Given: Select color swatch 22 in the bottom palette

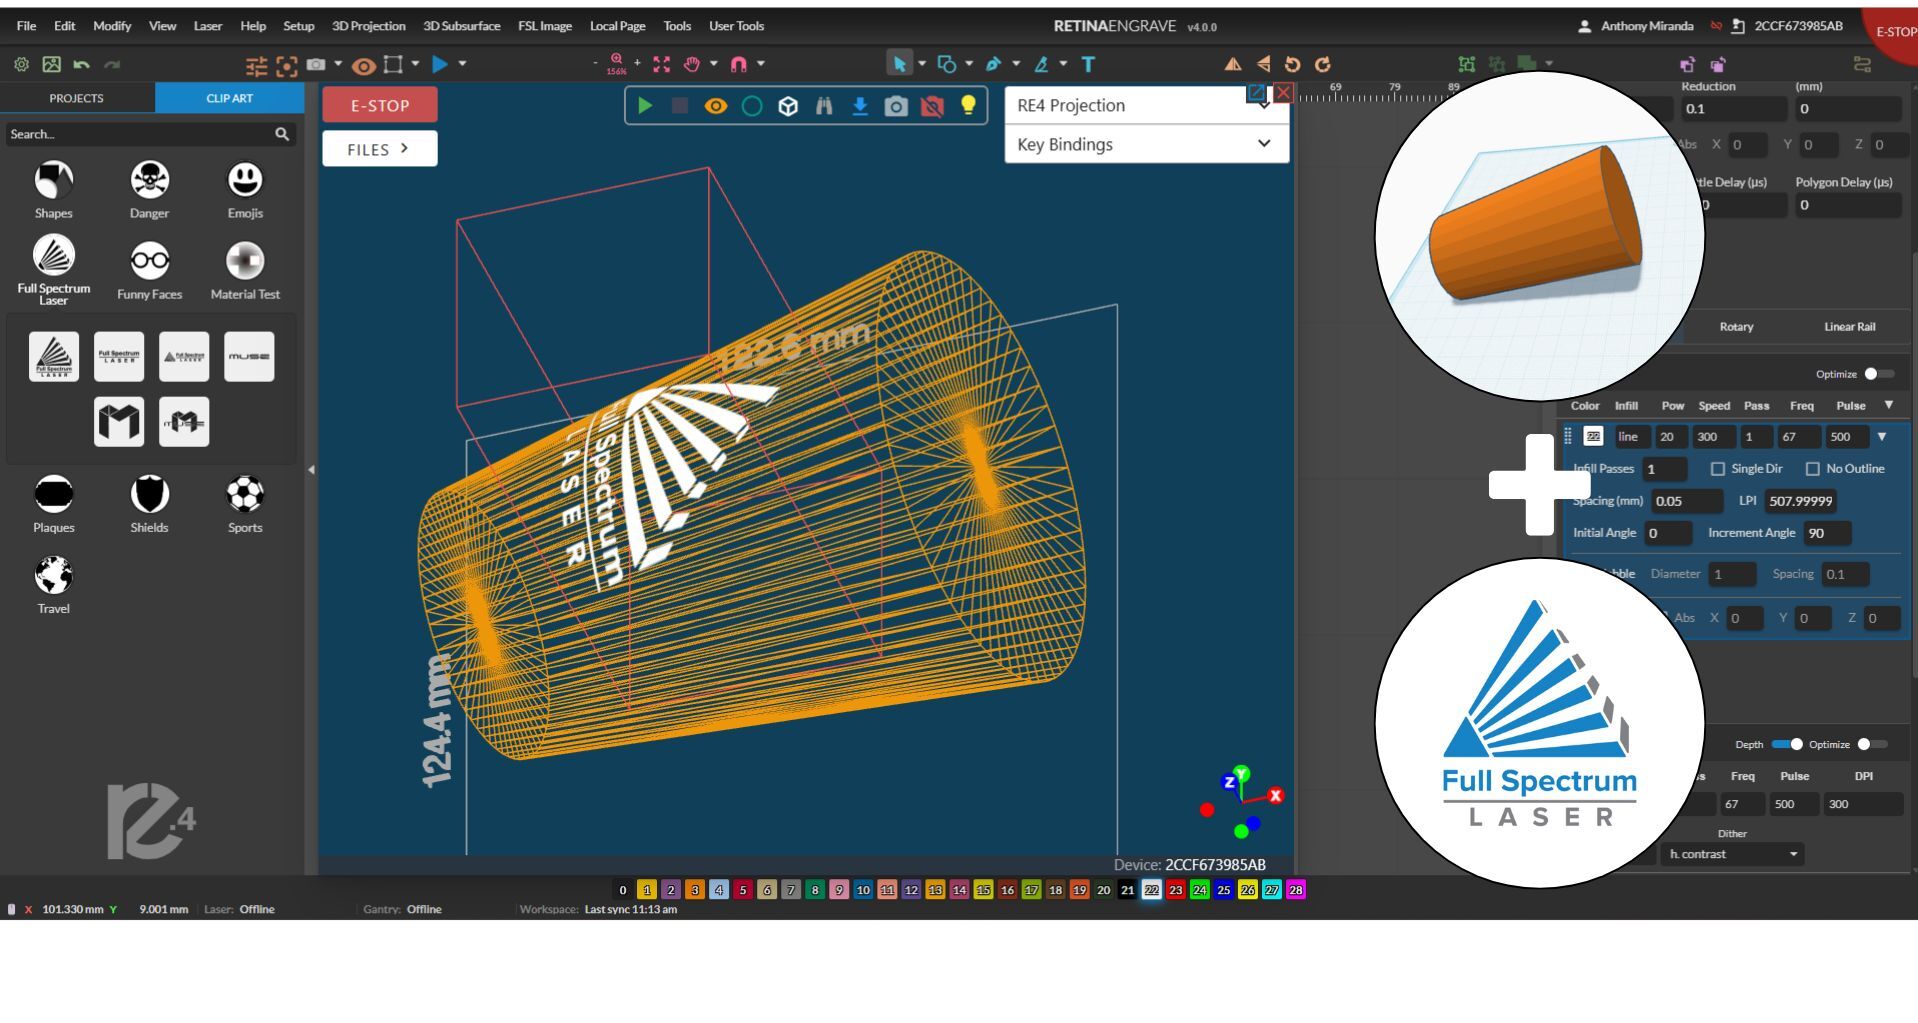Looking at the screenshot, I should [1151, 889].
